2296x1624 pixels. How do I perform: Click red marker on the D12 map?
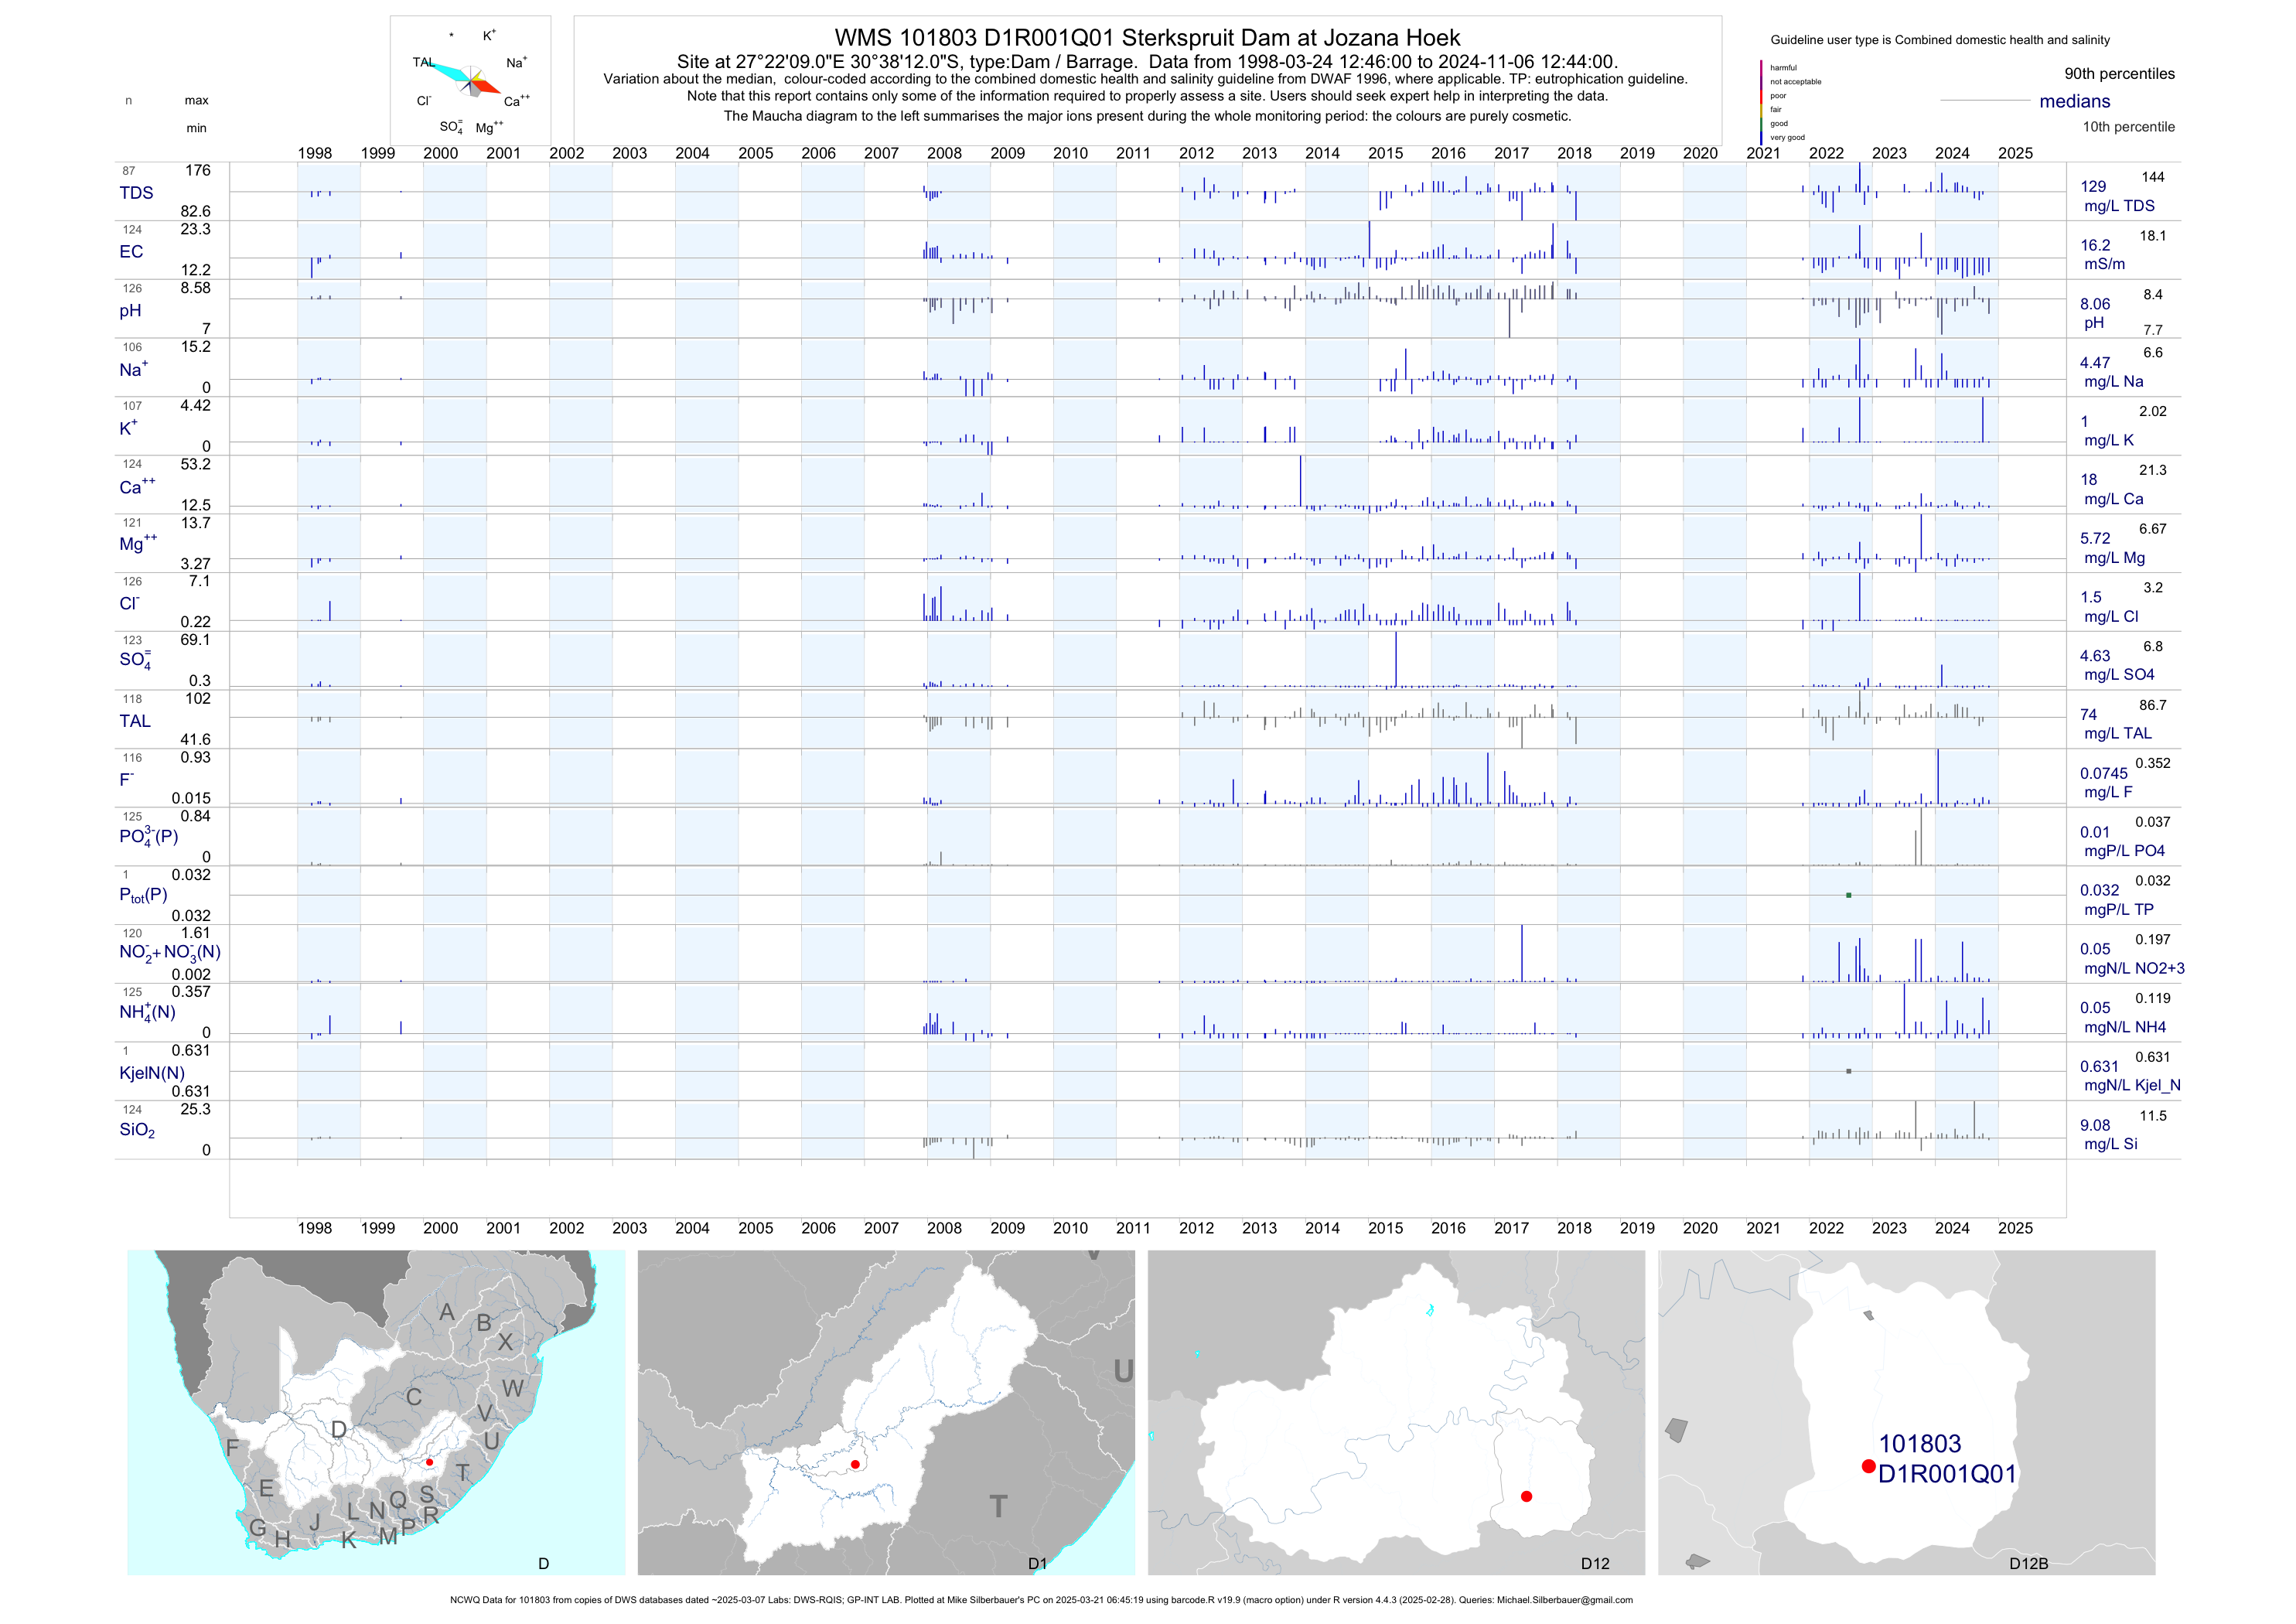pyautogui.click(x=1526, y=1496)
